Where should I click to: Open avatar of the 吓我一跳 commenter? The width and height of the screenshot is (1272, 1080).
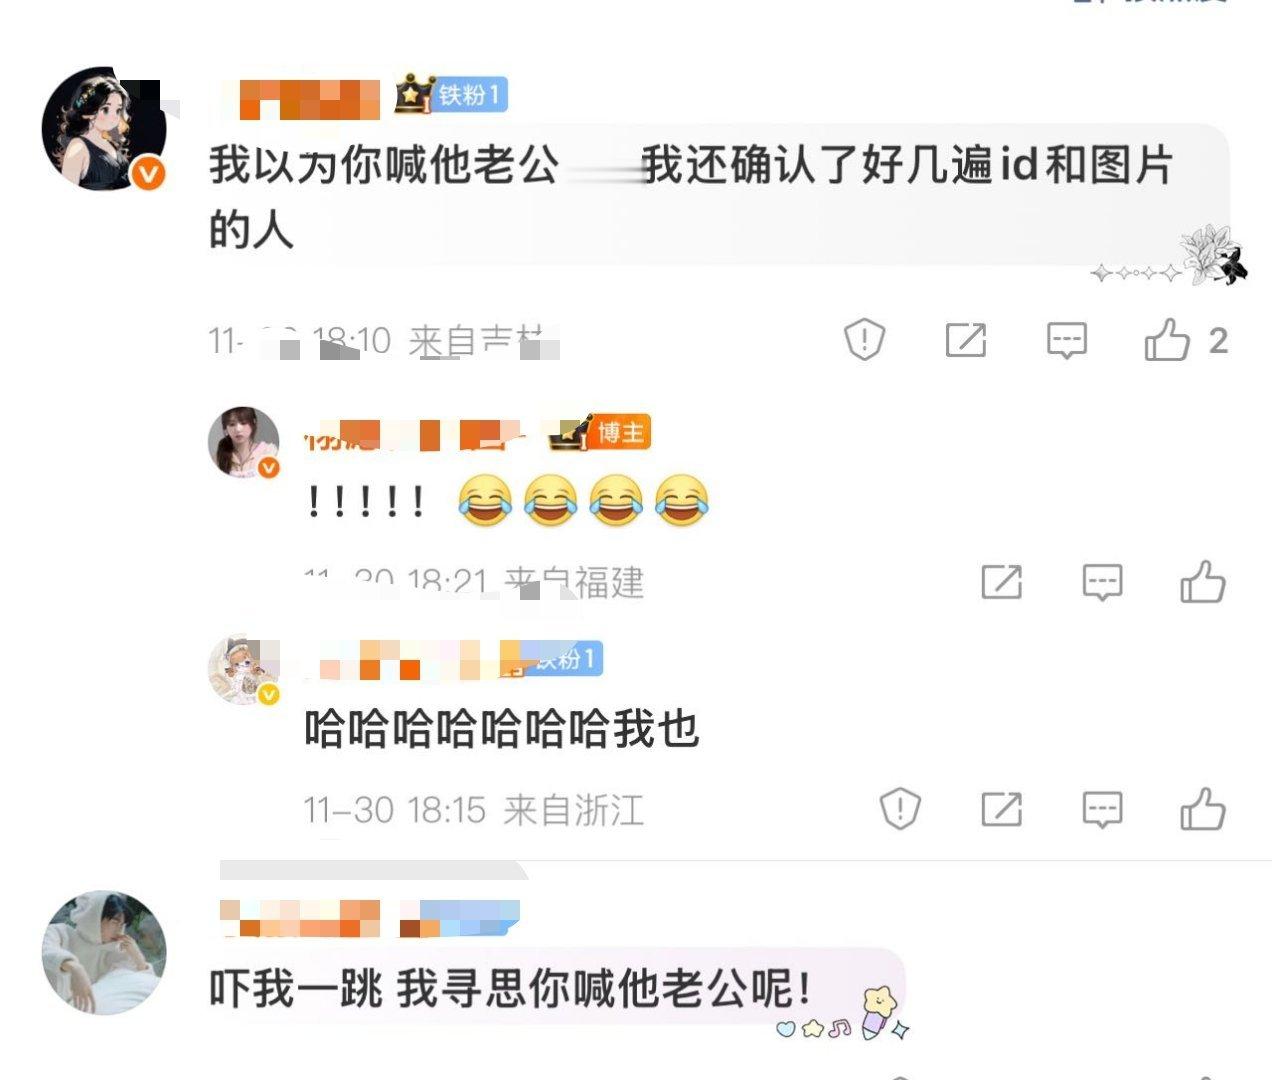[x=103, y=953]
